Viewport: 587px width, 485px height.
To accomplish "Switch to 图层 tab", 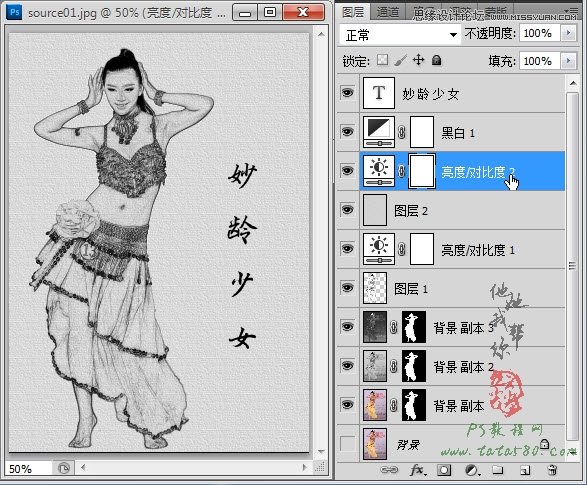I will click(x=353, y=12).
